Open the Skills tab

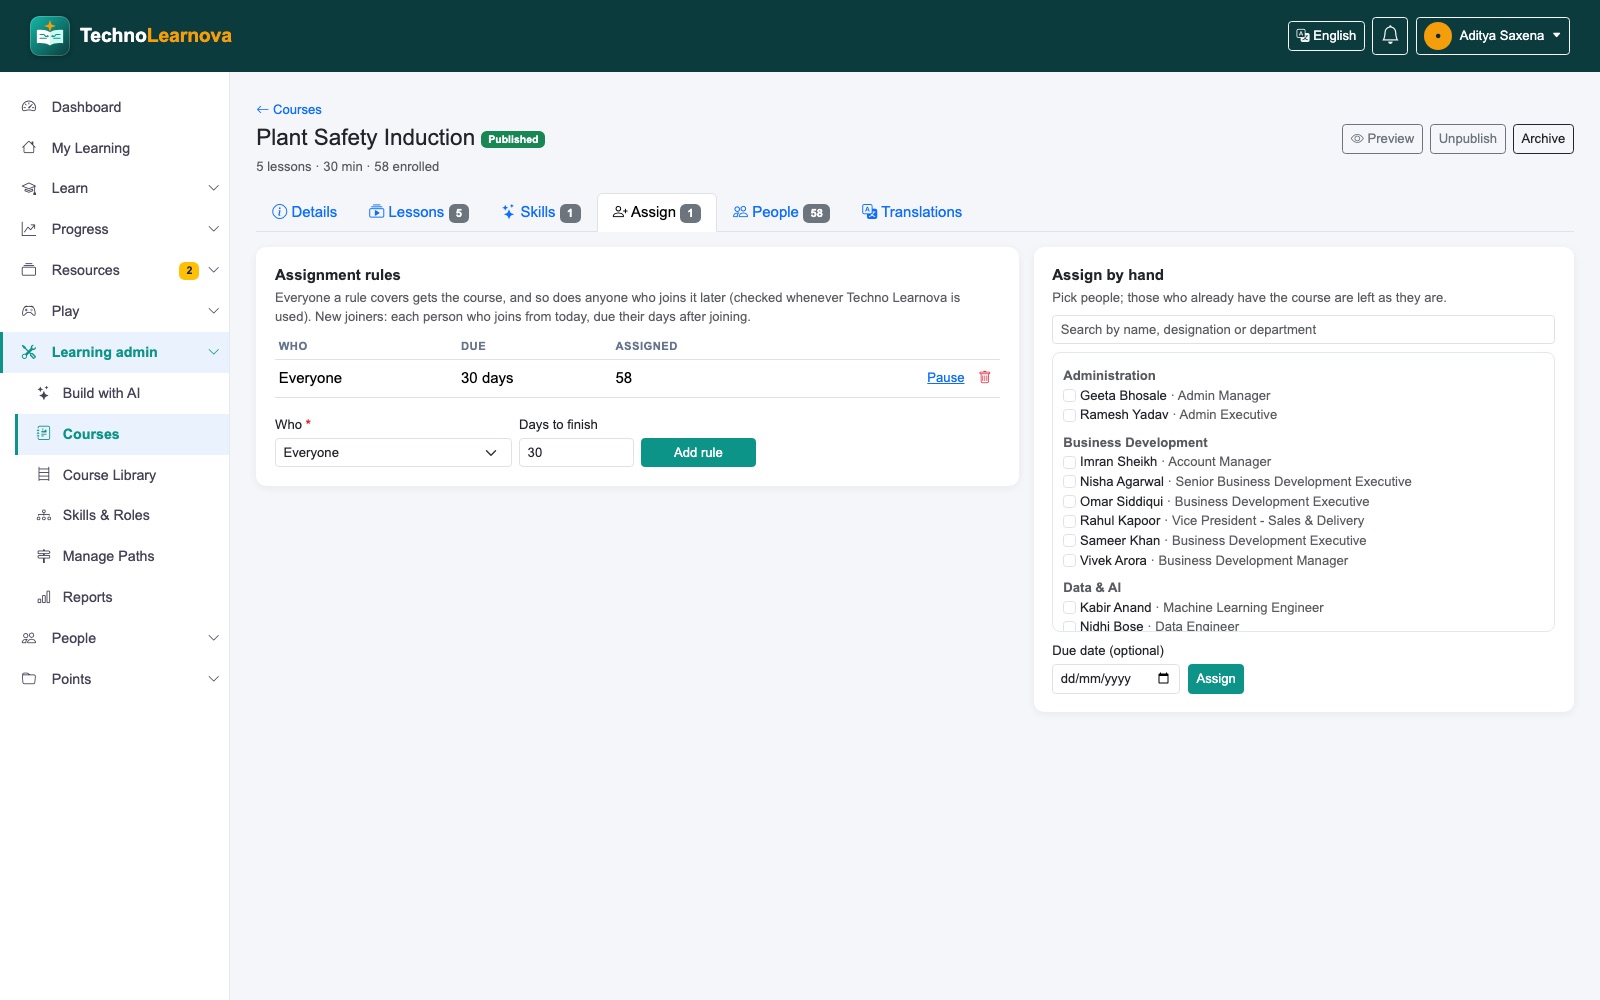(x=541, y=212)
